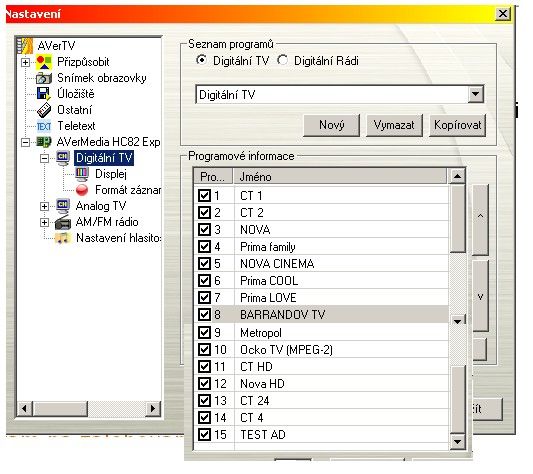Click the Pro... column header

click(213, 177)
